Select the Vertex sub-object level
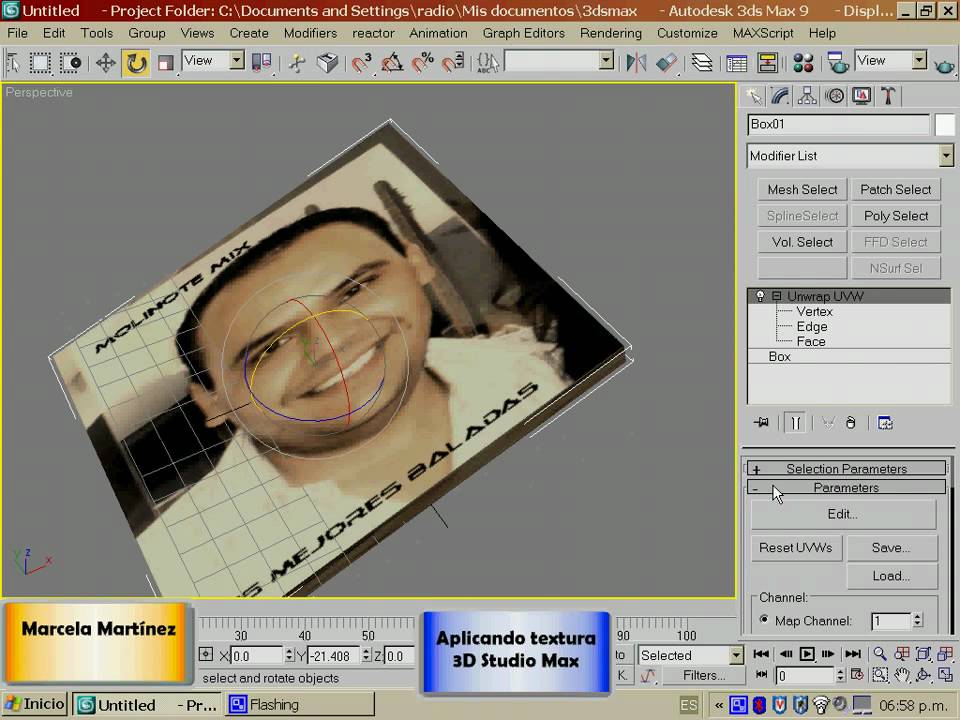The width and height of the screenshot is (960, 720). pos(814,312)
